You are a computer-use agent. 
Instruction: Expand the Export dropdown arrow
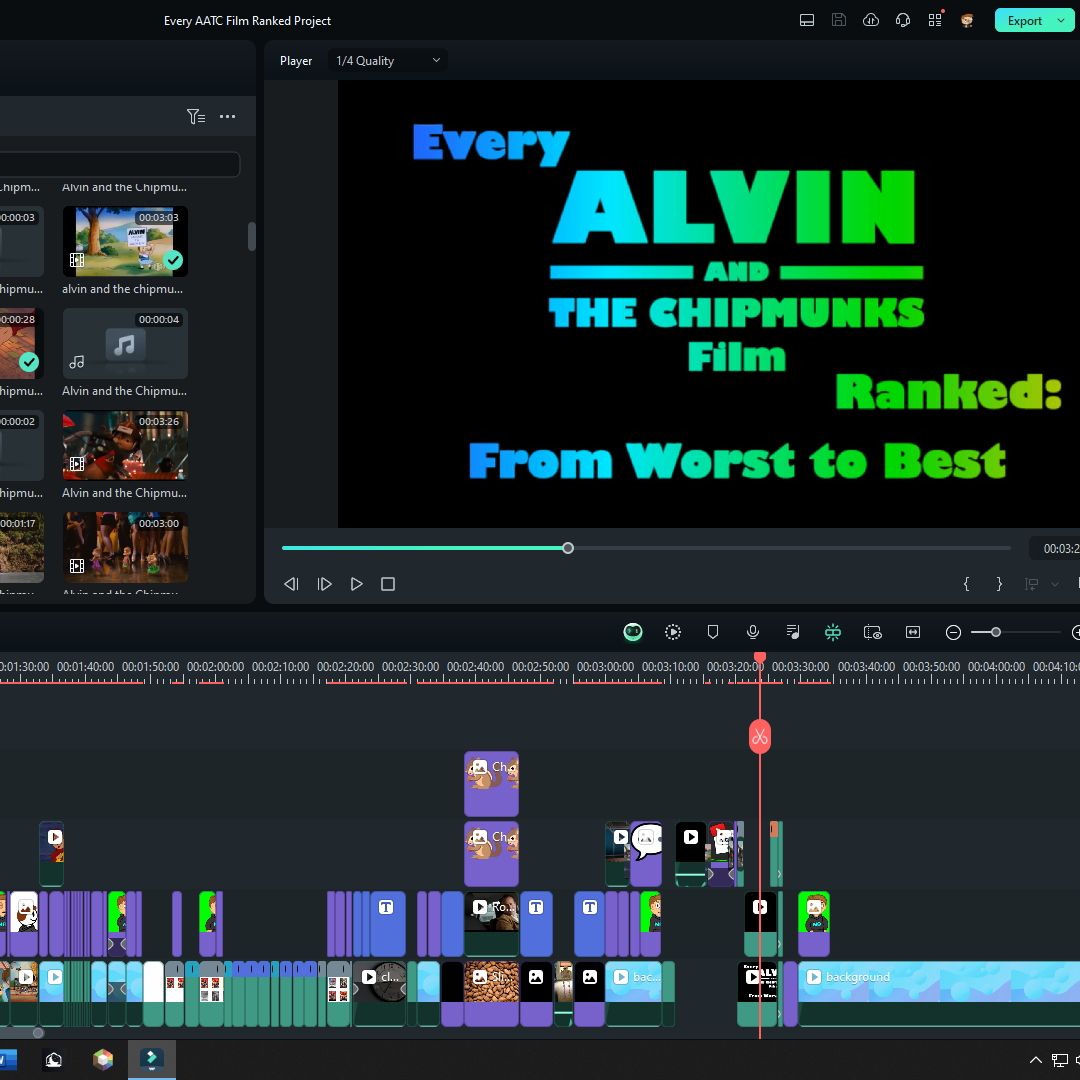1061,20
